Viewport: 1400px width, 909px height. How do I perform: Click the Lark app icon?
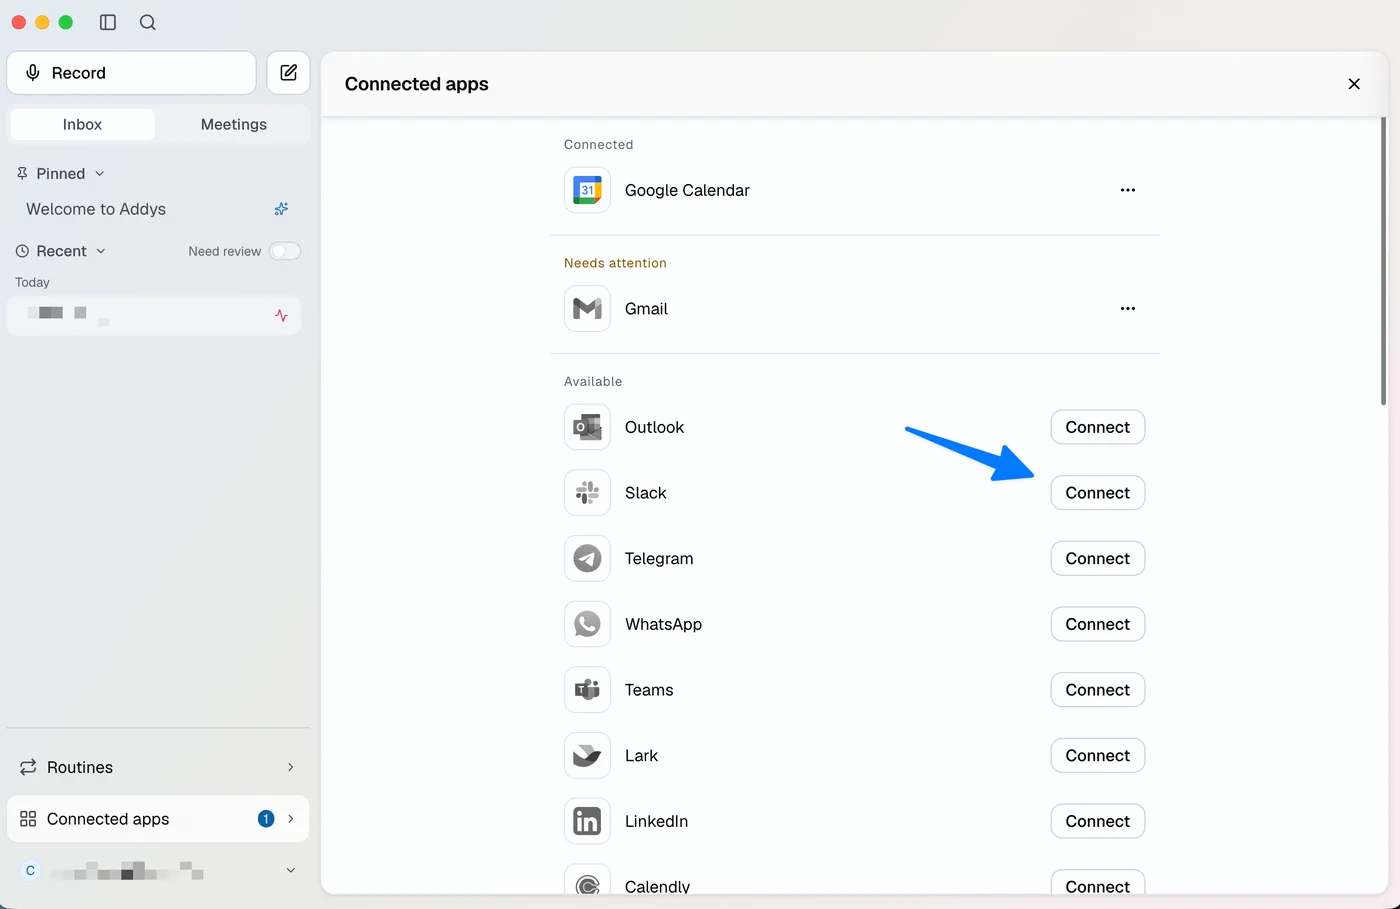587,755
